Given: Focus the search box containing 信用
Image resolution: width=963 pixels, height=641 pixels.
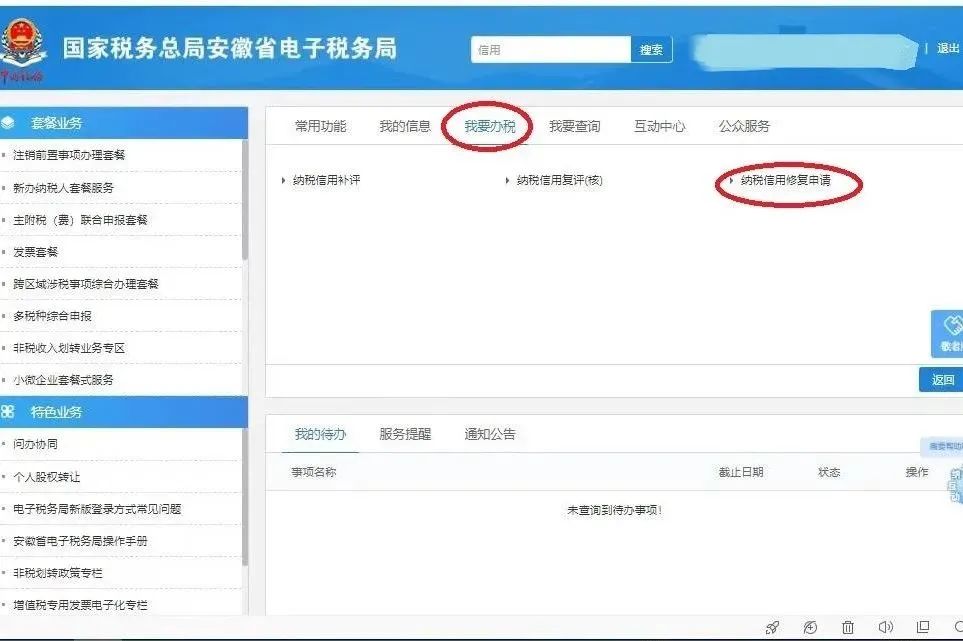Looking at the screenshot, I should tap(551, 50).
